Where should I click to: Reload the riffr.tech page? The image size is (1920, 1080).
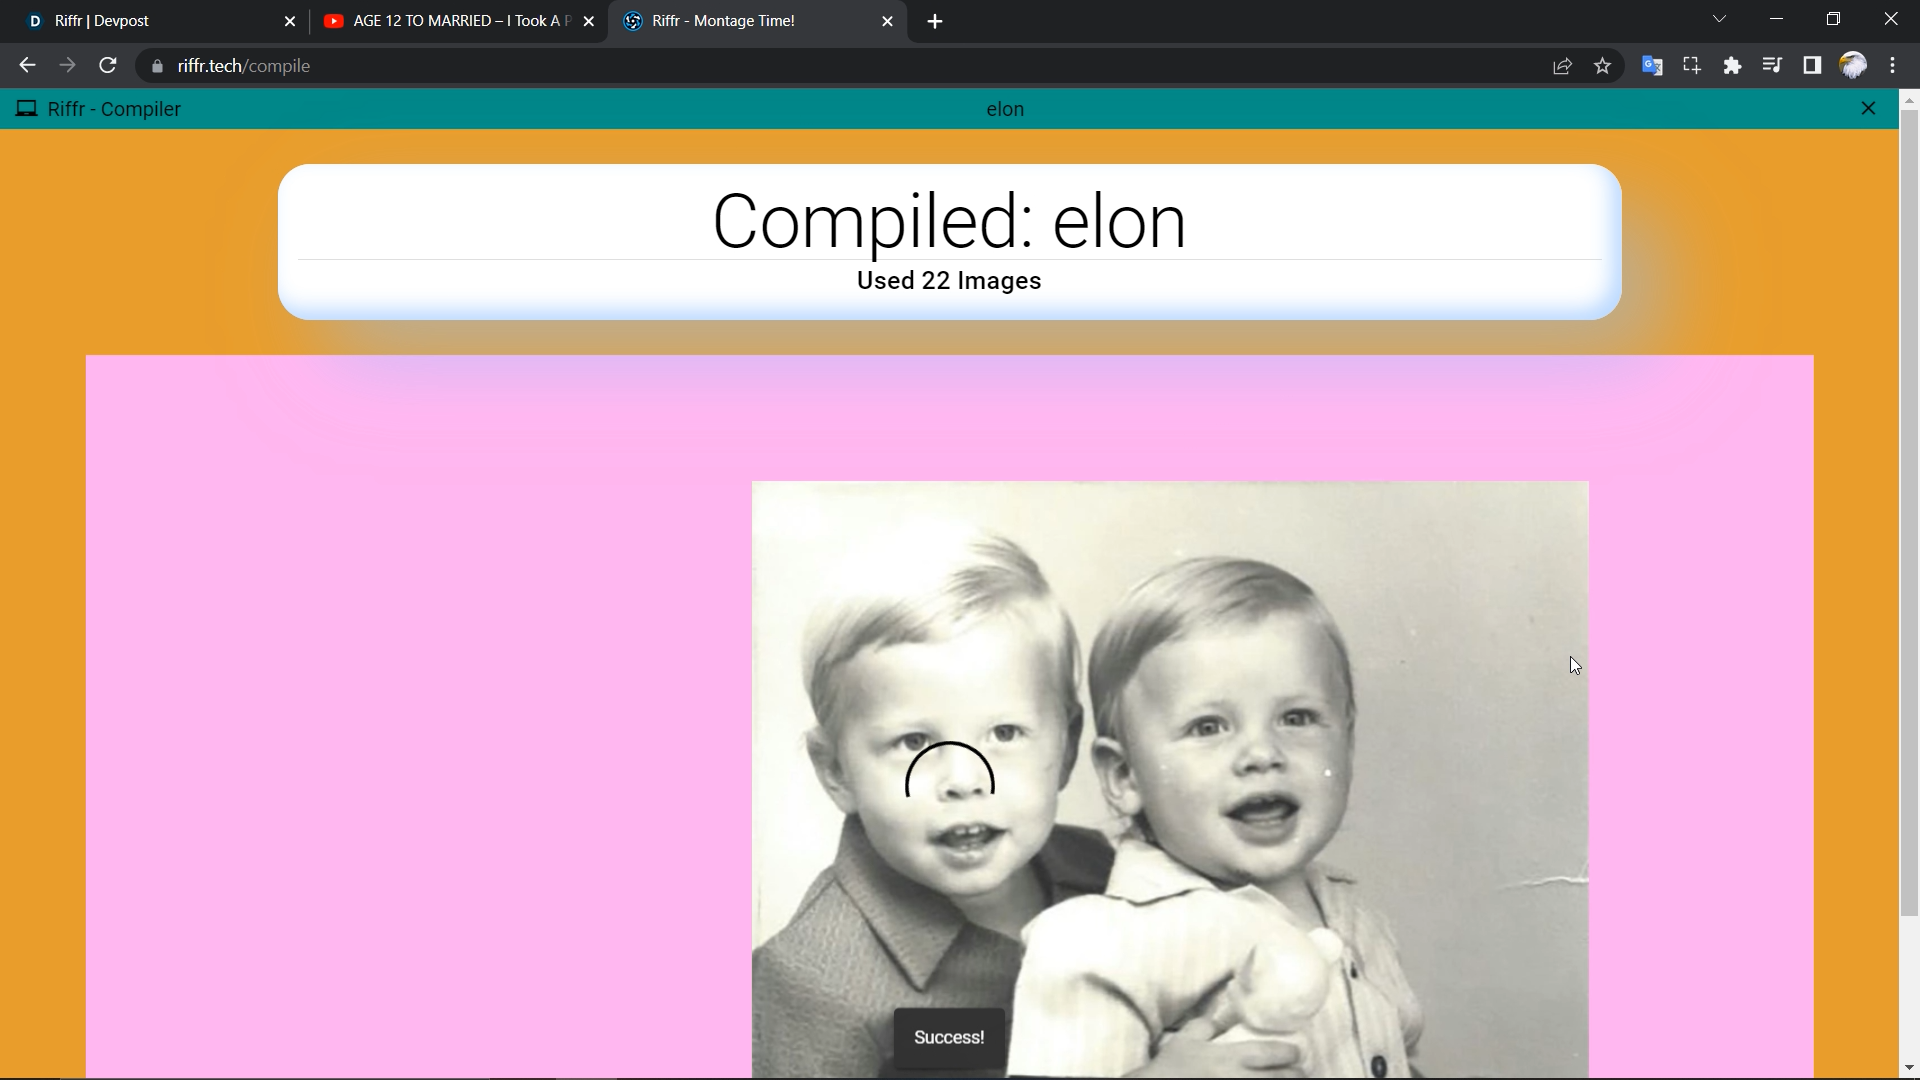108,66
